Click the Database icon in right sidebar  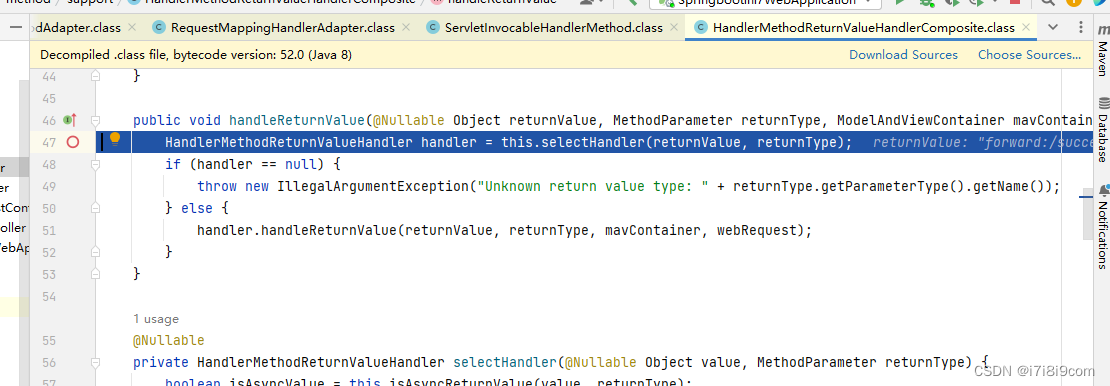click(1103, 104)
